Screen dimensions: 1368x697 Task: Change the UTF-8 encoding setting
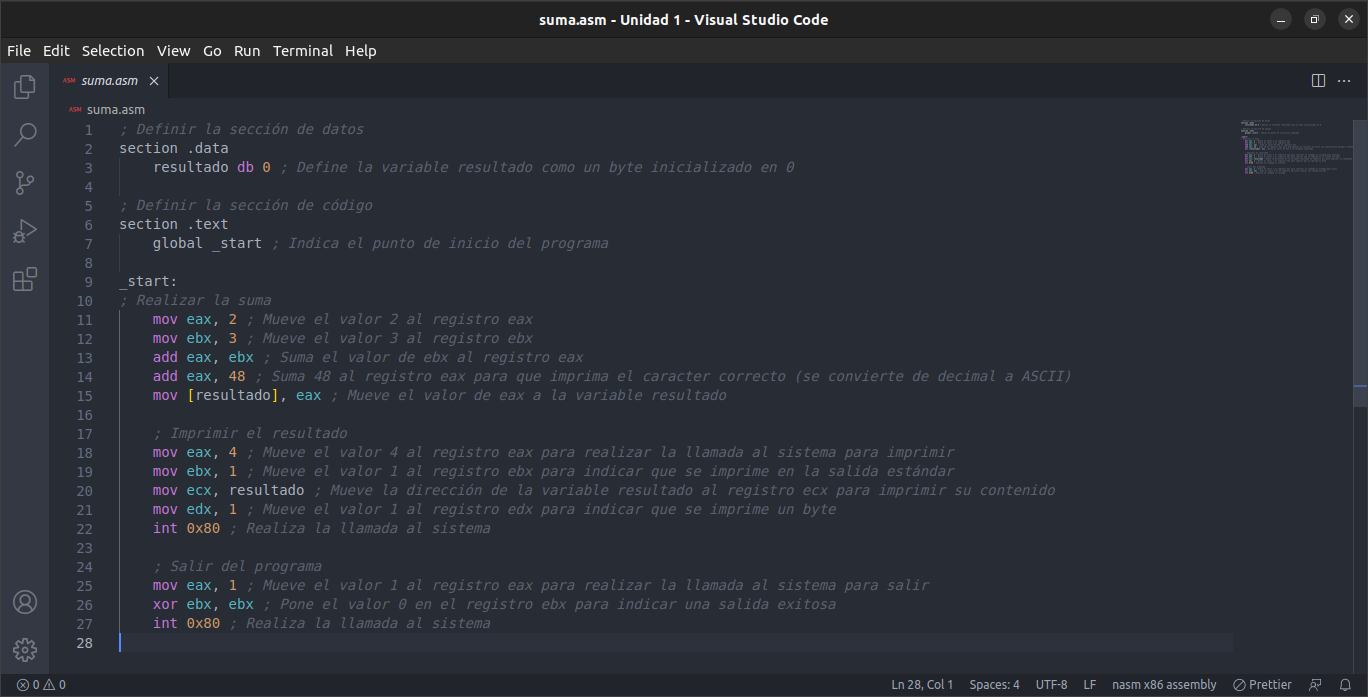coord(1051,684)
